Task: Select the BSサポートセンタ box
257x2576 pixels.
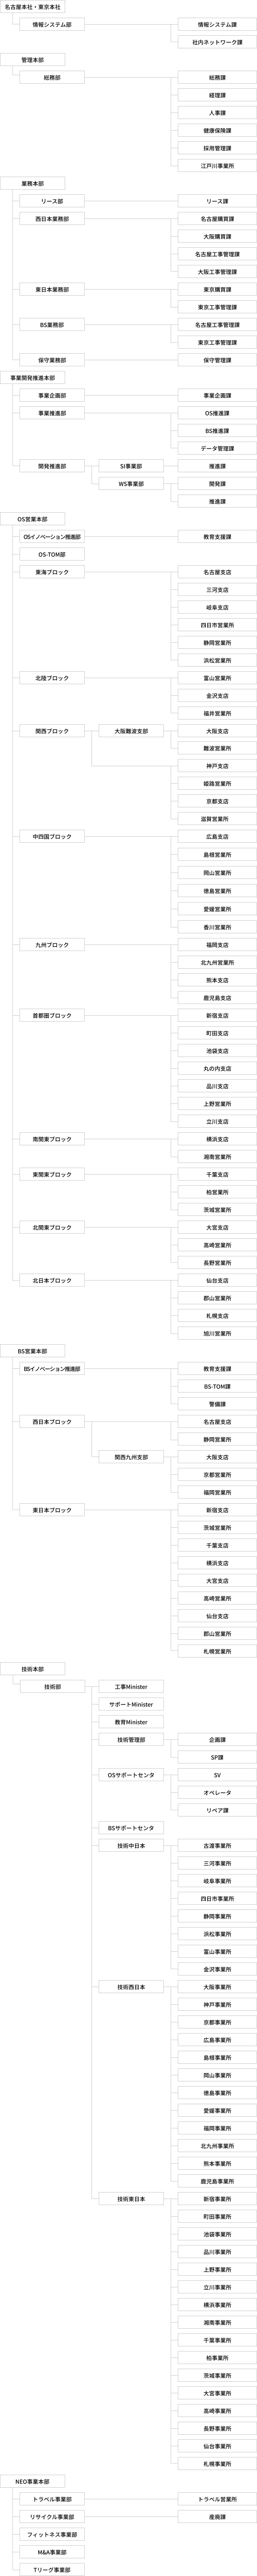Action: pyautogui.click(x=131, y=1828)
